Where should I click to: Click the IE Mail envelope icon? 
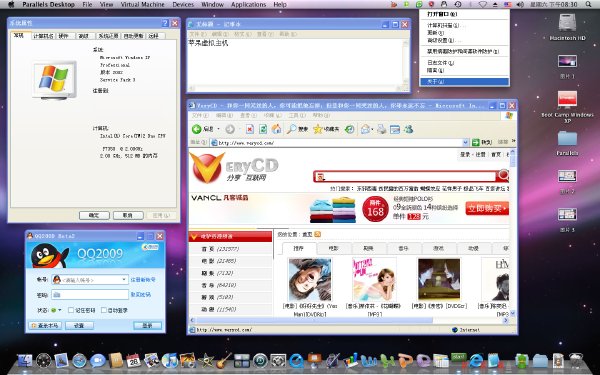(365, 129)
